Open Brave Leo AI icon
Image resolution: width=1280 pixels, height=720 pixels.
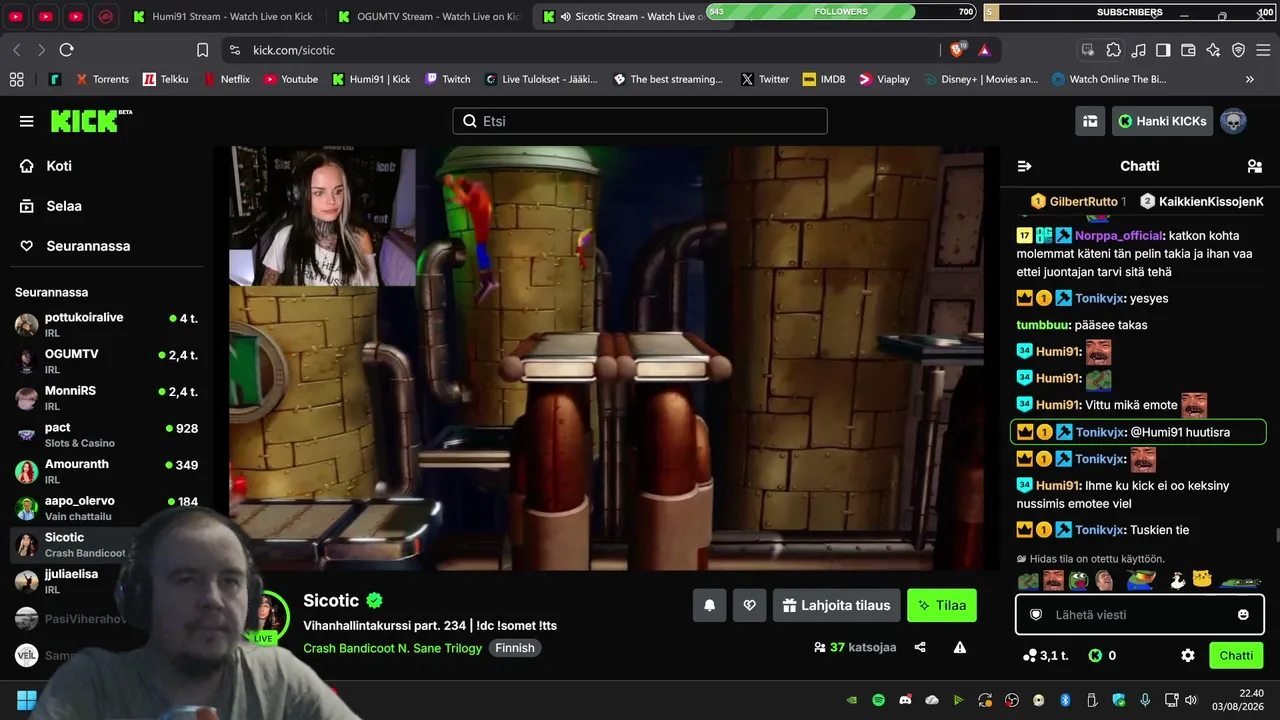click(x=1213, y=50)
